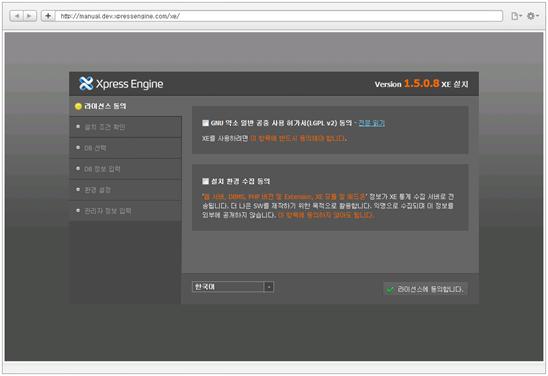Click the plus add-bookmark button
Image resolution: width=548 pixels, height=376 pixels.
pos(48,16)
